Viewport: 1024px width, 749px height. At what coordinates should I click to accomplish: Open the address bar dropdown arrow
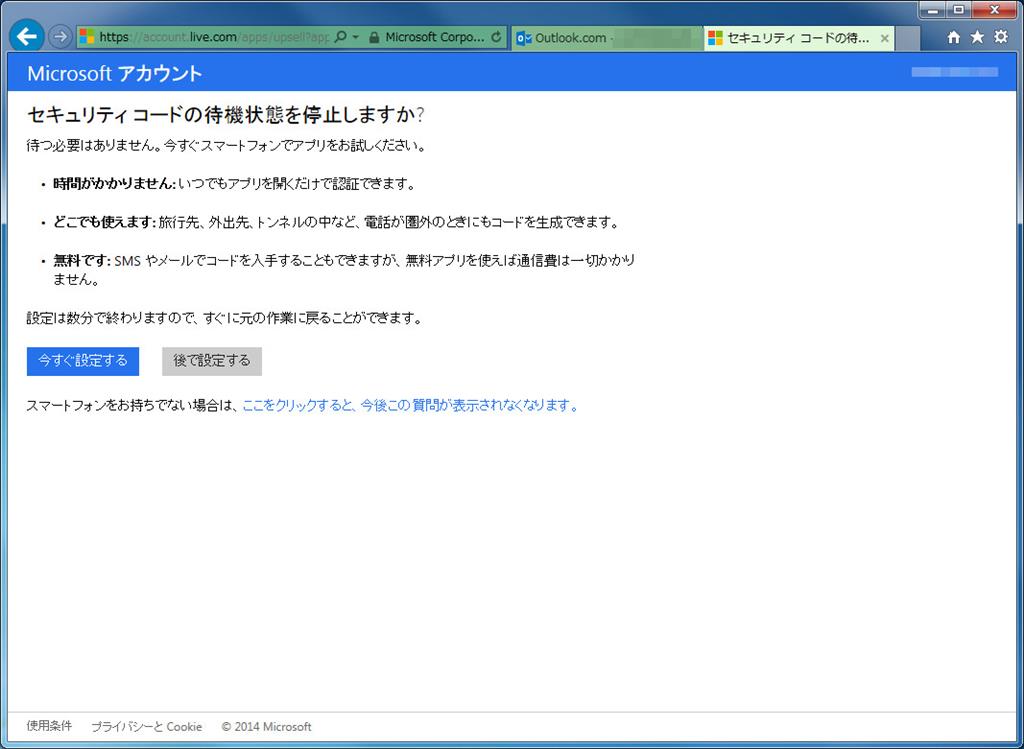tap(356, 37)
